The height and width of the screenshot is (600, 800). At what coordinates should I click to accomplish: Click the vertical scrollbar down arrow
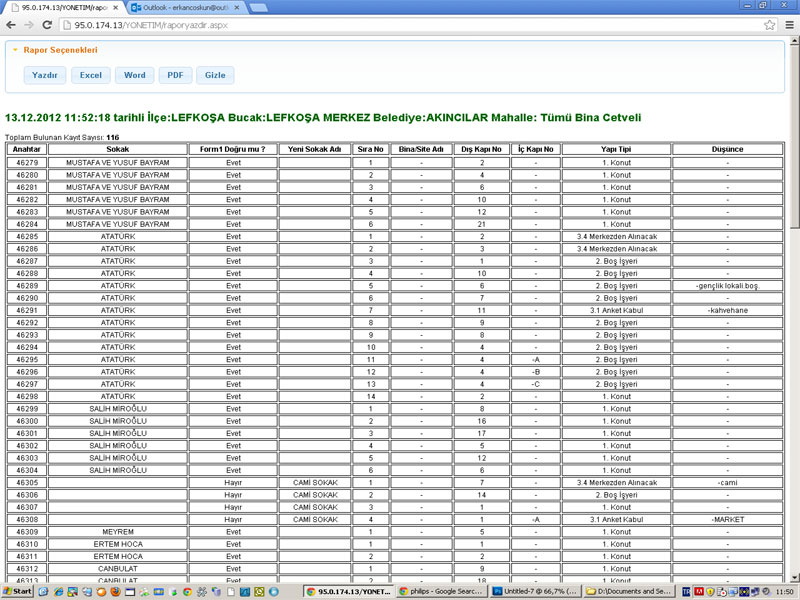[x=794, y=577]
